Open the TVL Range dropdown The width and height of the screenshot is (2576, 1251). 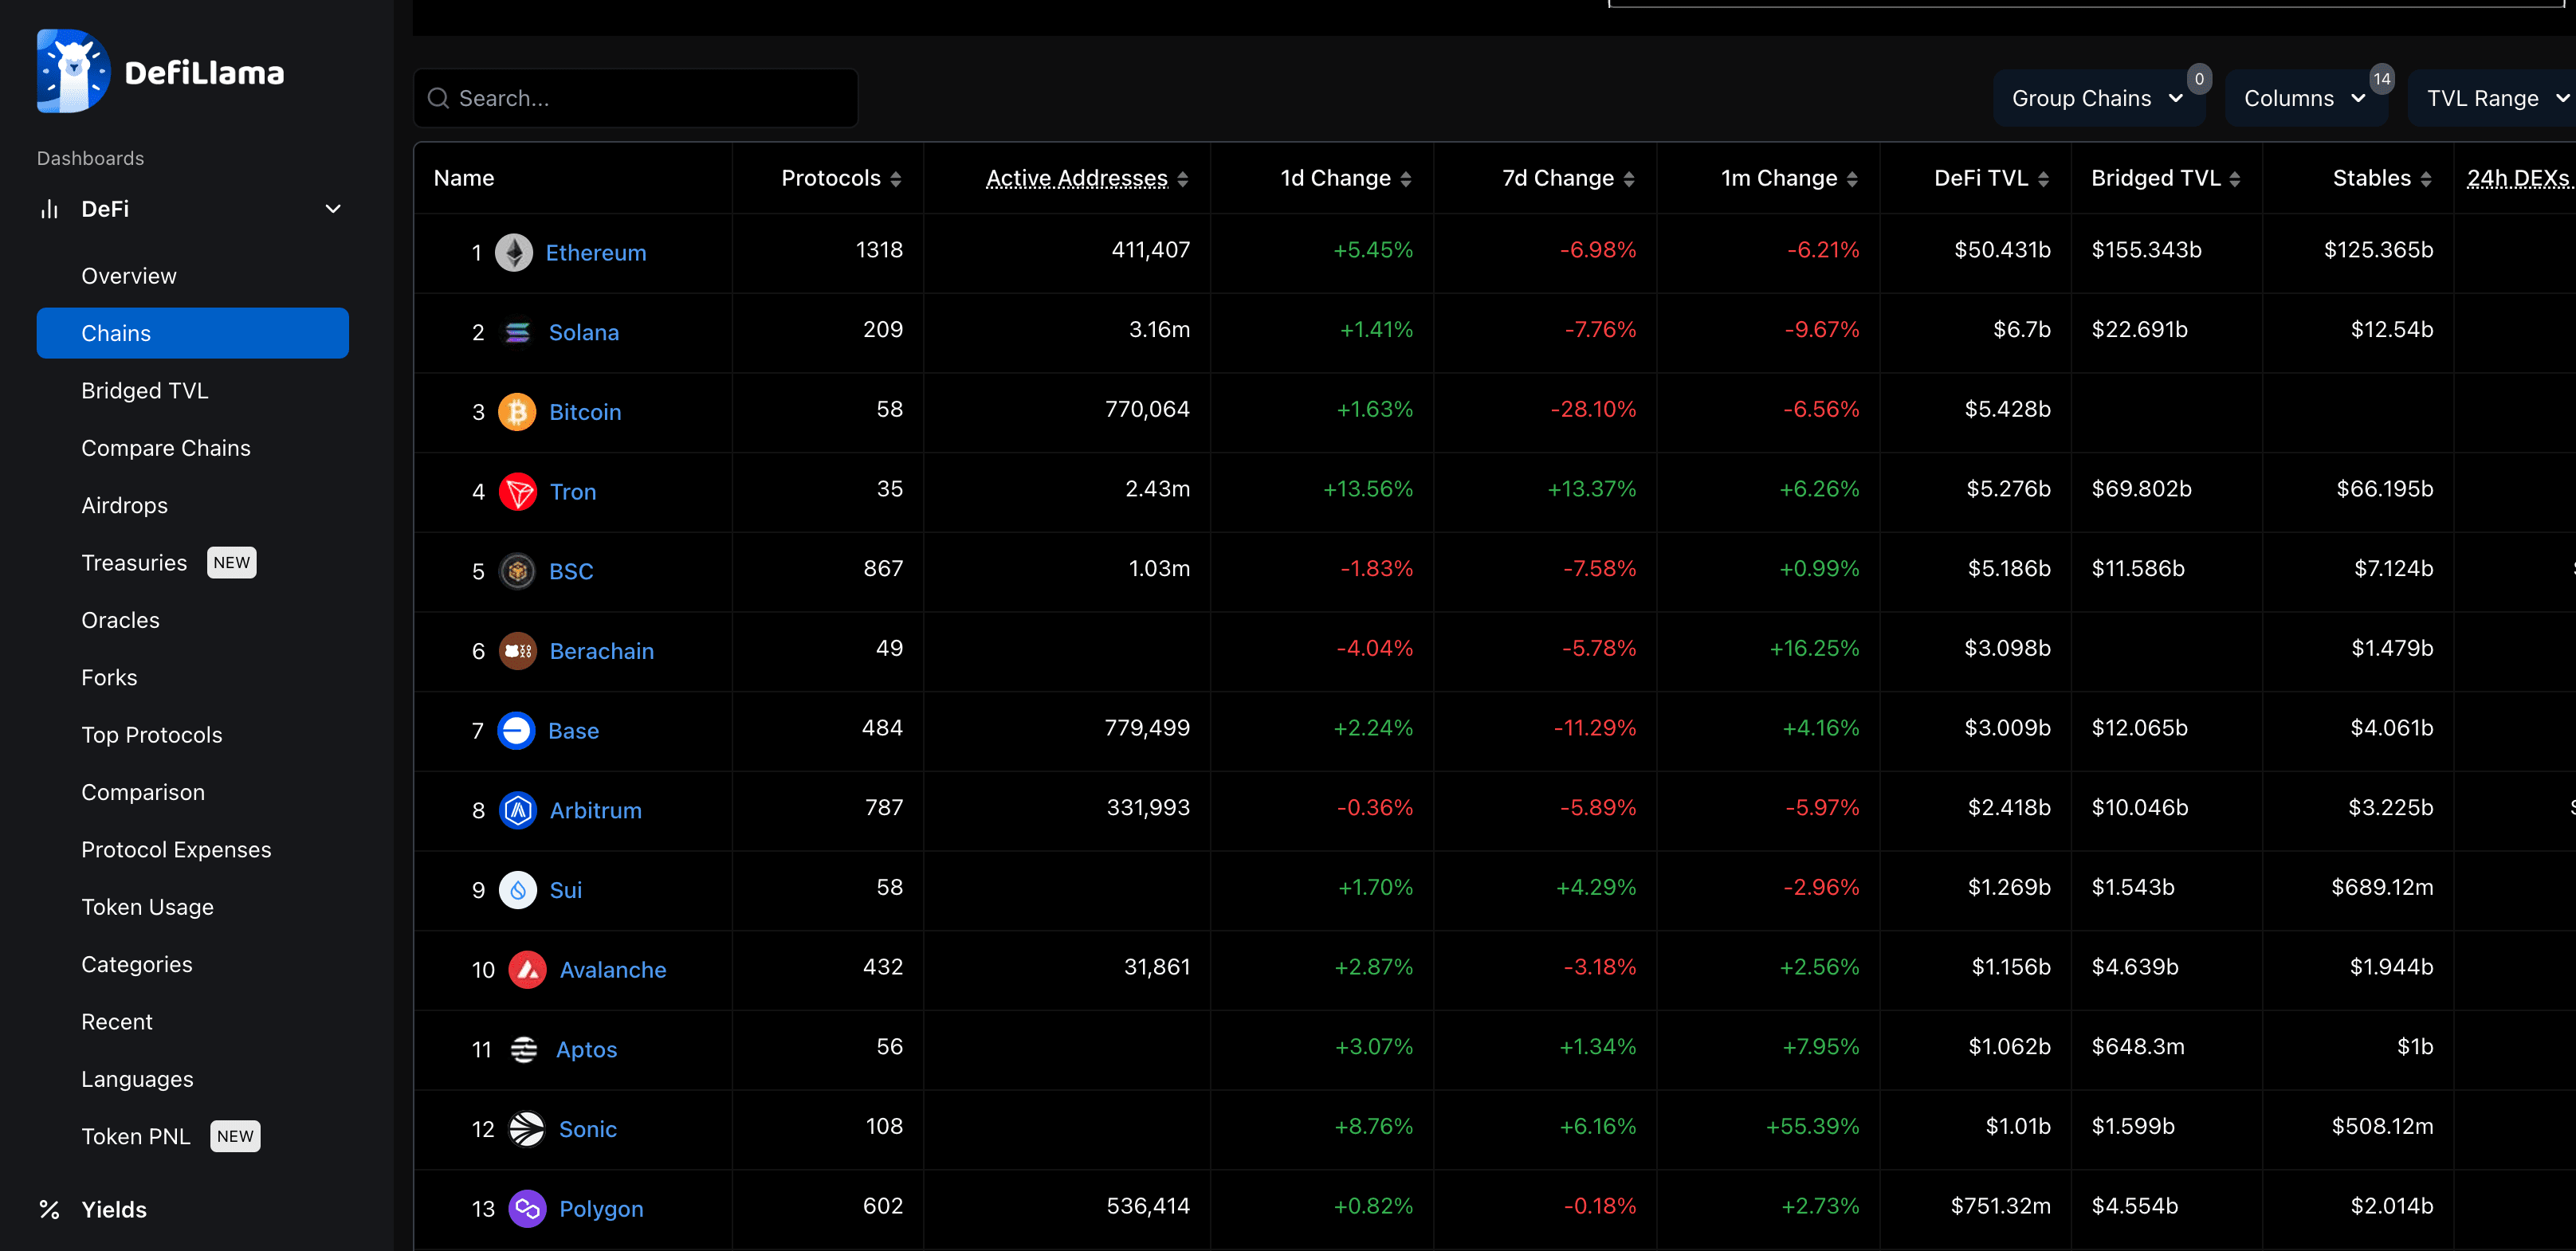tap(2492, 98)
